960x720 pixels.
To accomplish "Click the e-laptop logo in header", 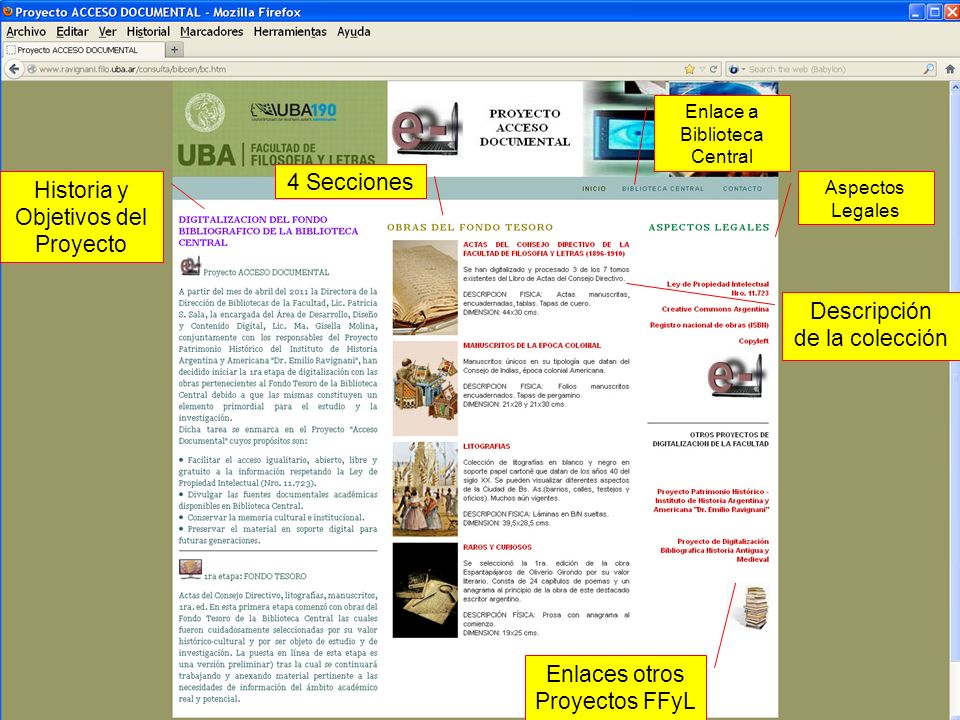I will 427,128.
